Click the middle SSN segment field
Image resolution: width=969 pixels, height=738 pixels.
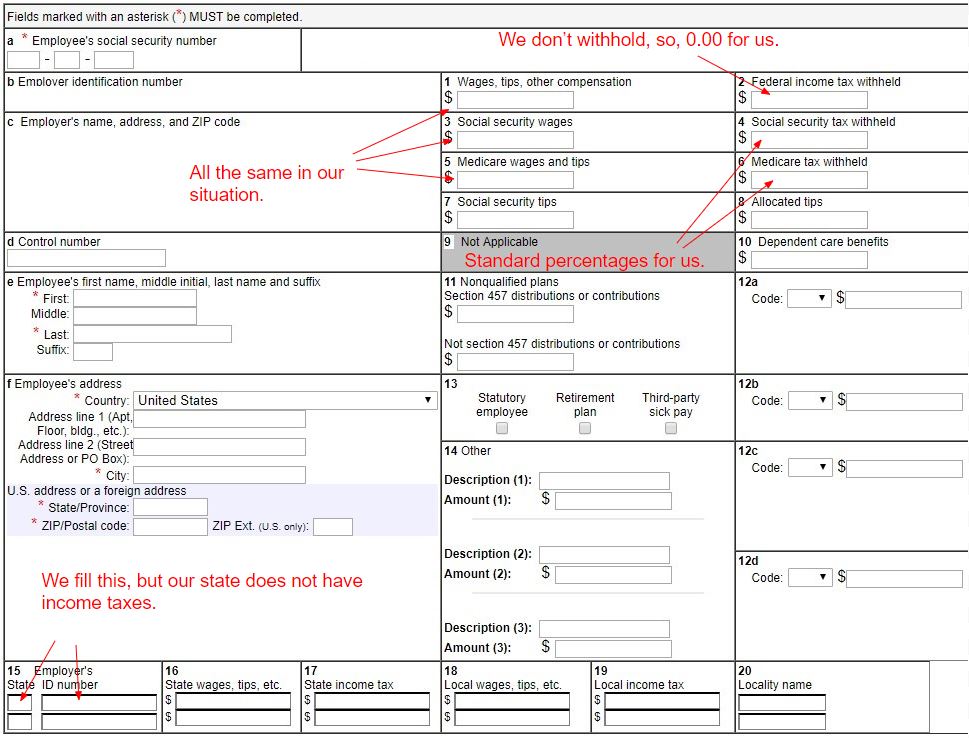(67, 60)
